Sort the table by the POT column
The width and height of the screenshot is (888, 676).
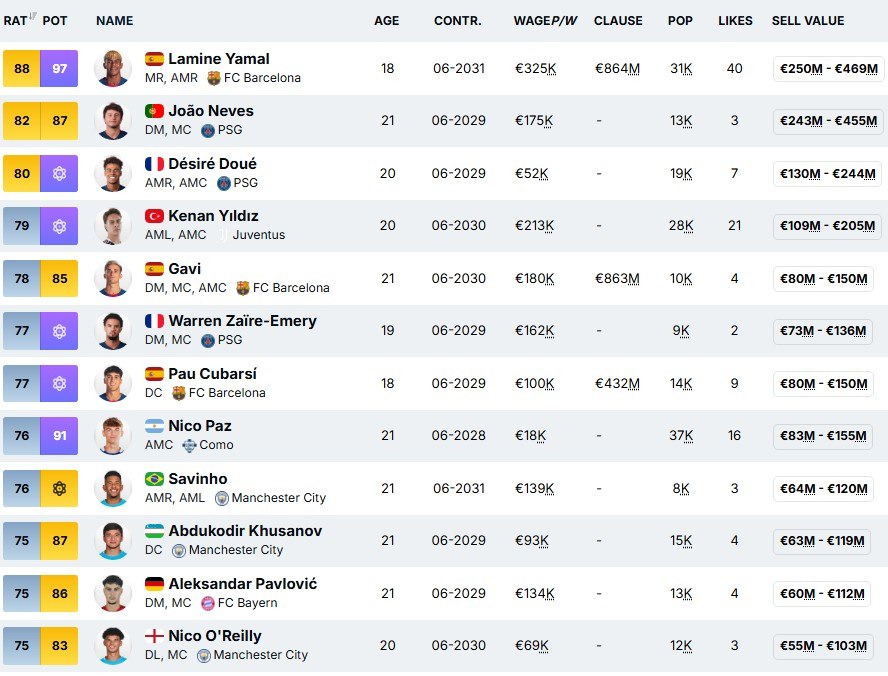[x=55, y=21]
